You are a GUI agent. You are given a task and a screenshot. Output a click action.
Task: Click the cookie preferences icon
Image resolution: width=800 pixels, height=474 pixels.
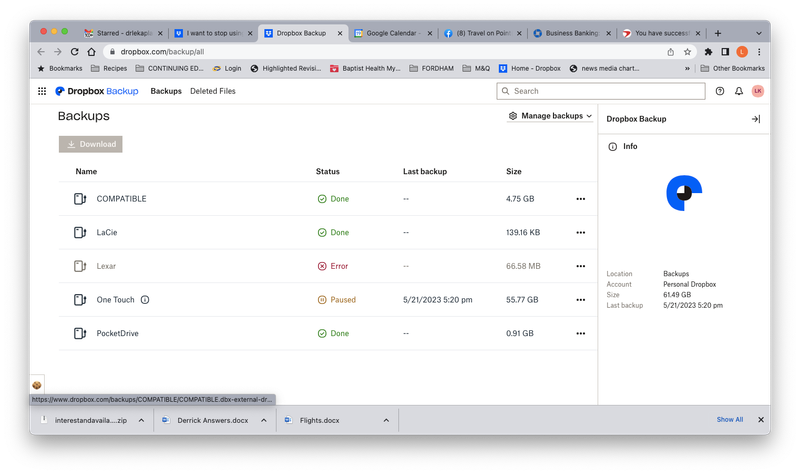click(x=37, y=385)
